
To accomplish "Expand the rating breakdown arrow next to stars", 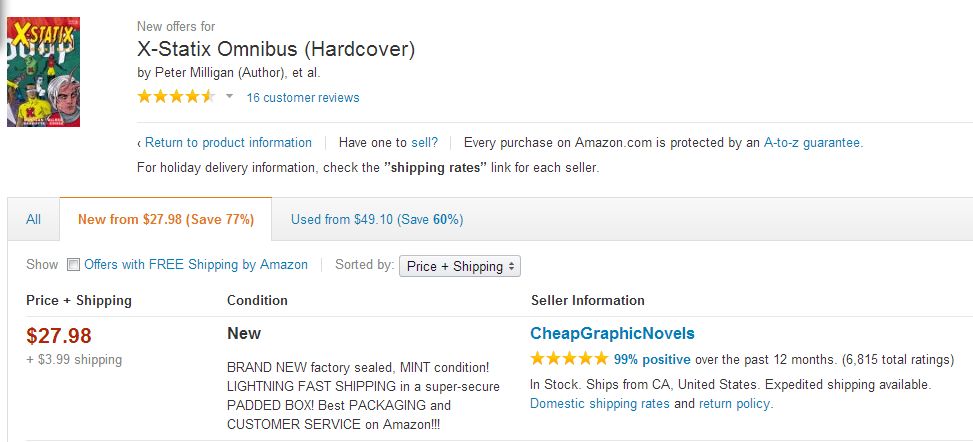I will [229, 97].
